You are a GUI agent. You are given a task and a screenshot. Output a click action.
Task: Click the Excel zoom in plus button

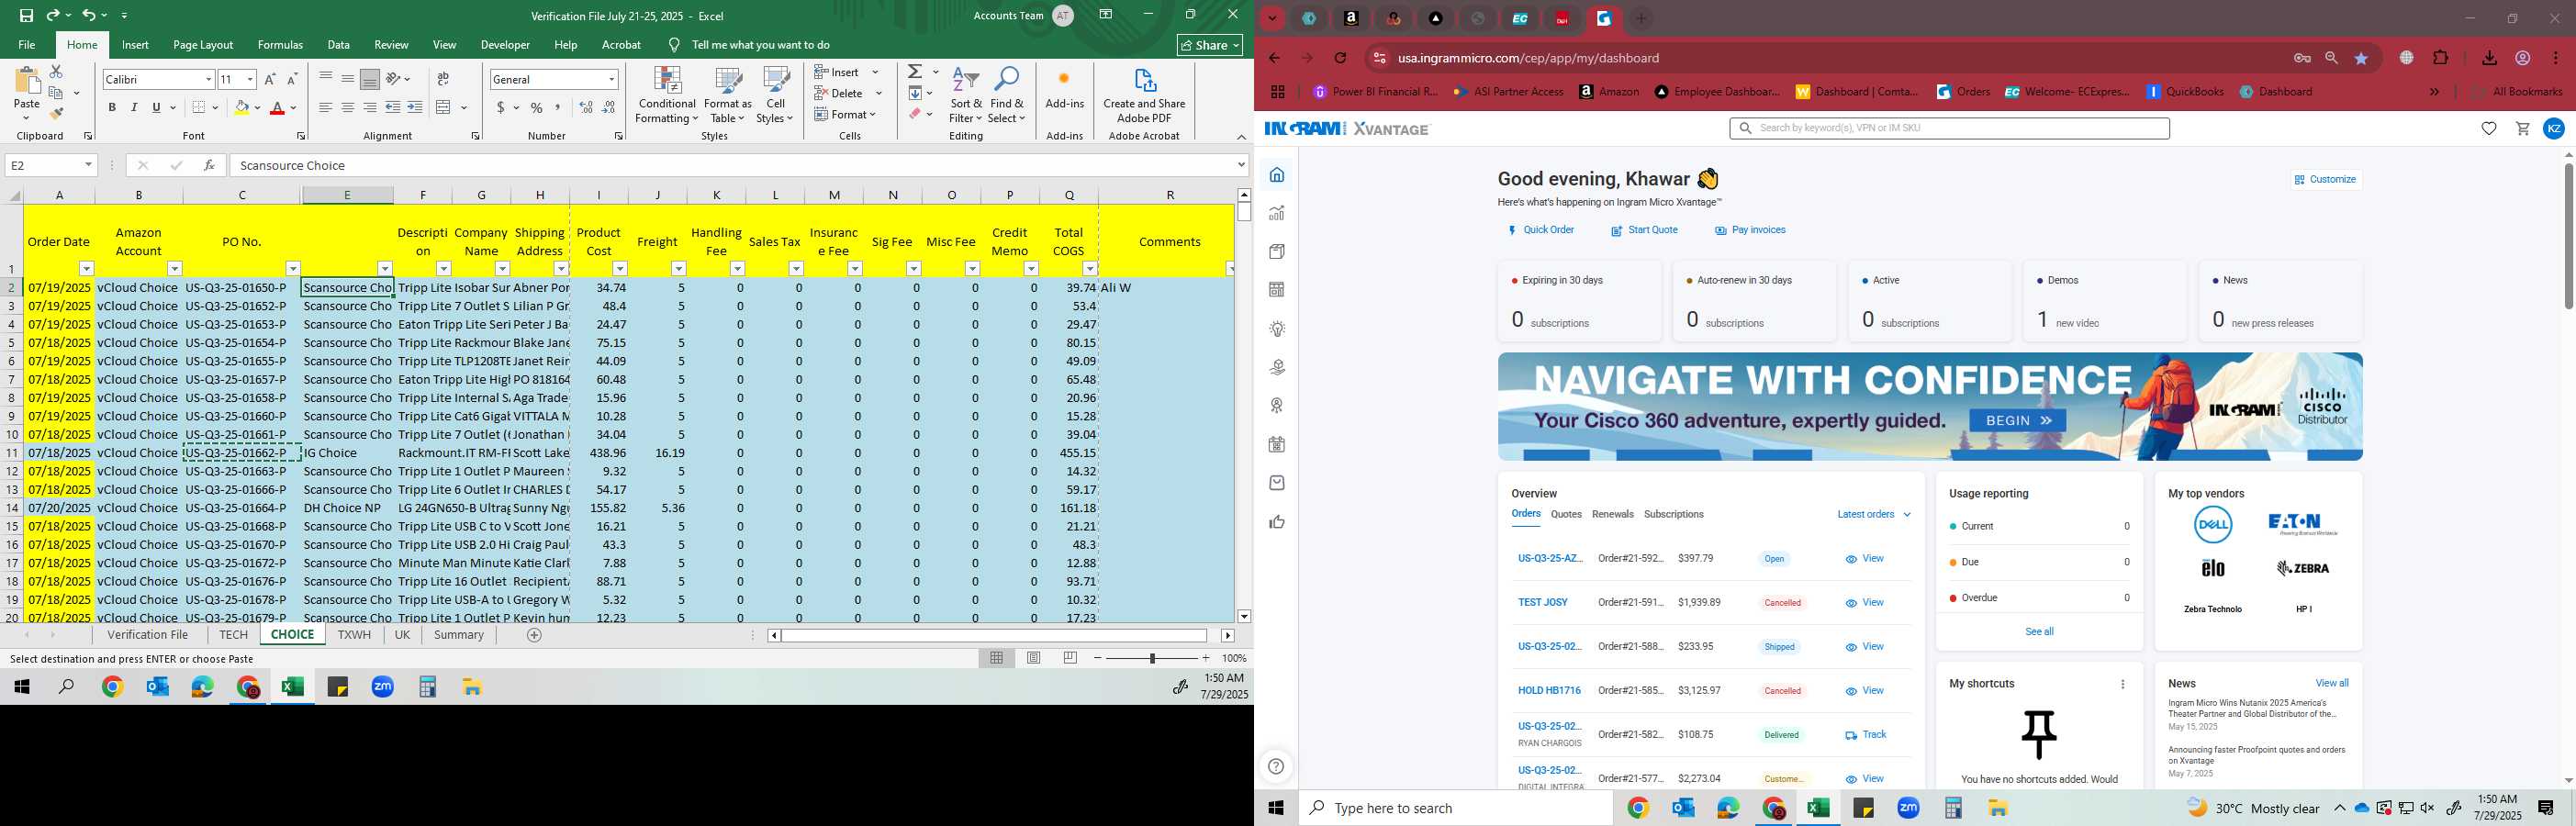[x=1206, y=658]
